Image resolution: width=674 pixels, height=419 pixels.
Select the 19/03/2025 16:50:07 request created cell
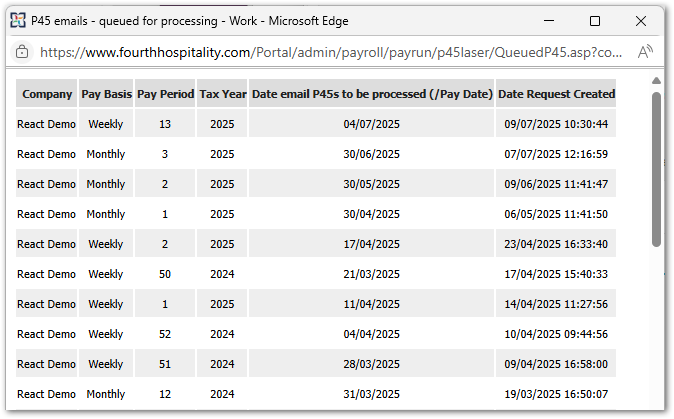pos(556,394)
